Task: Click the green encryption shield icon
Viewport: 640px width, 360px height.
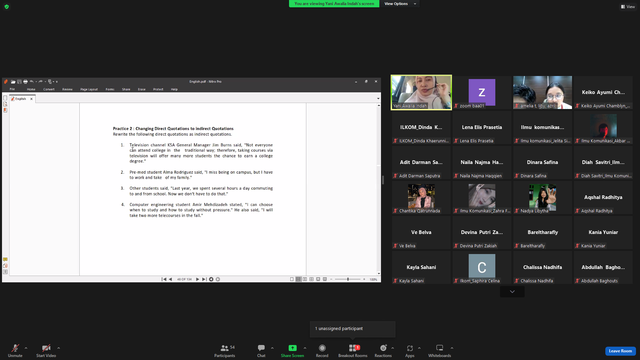Action: (7, 7)
